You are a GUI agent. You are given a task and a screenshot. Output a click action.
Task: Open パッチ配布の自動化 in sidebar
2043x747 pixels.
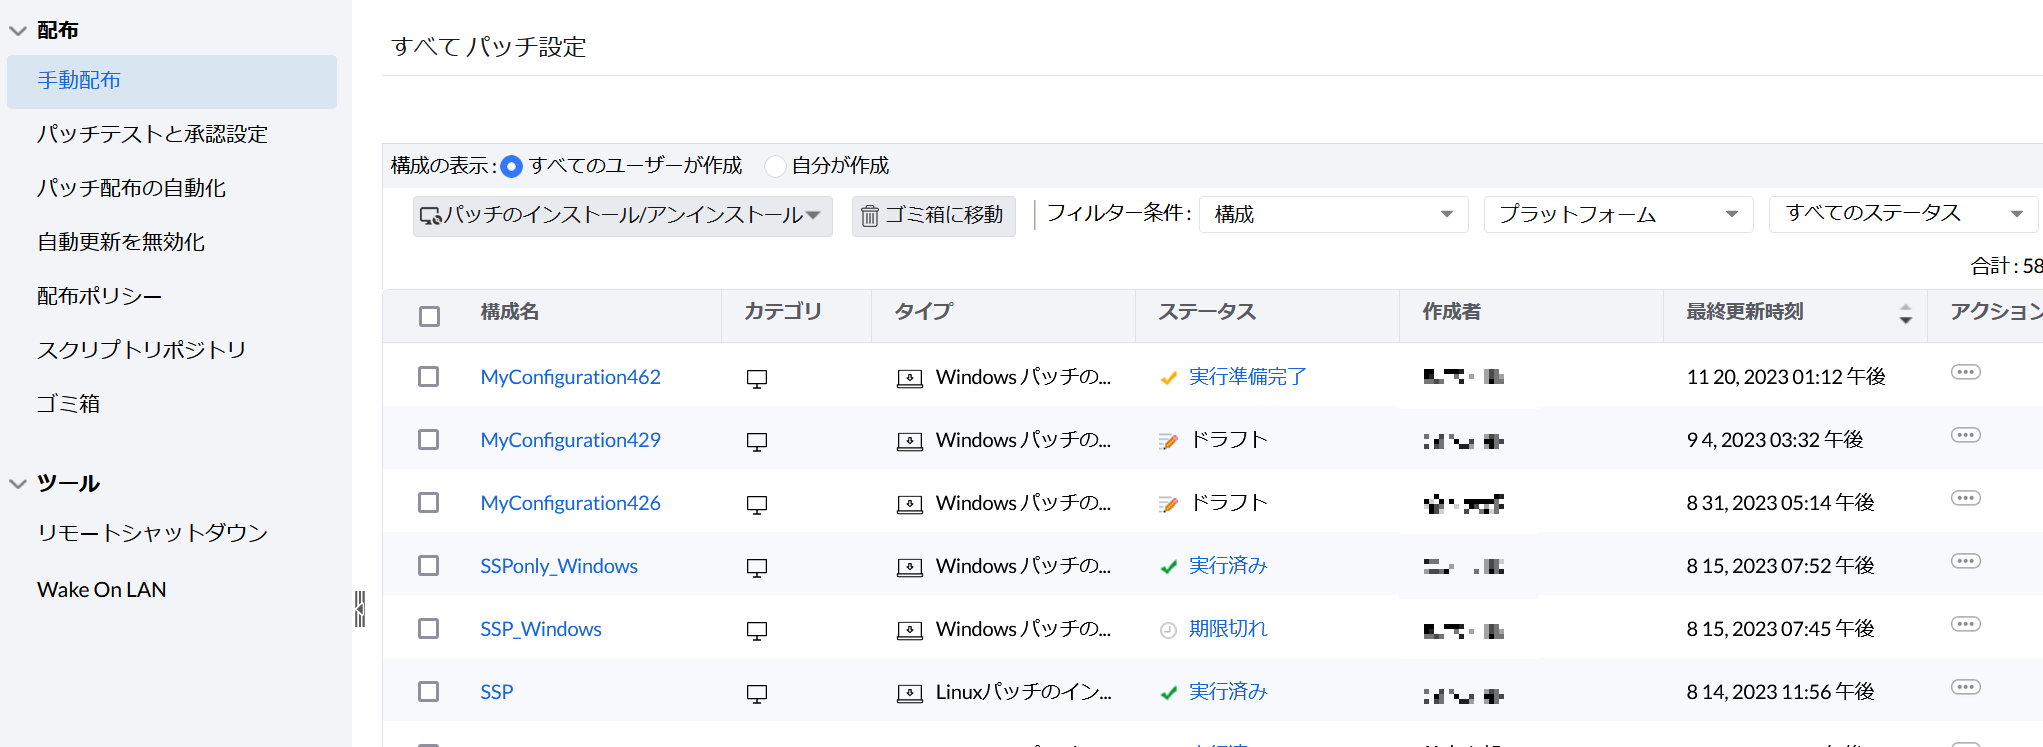pyautogui.click(x=132, y=188)
